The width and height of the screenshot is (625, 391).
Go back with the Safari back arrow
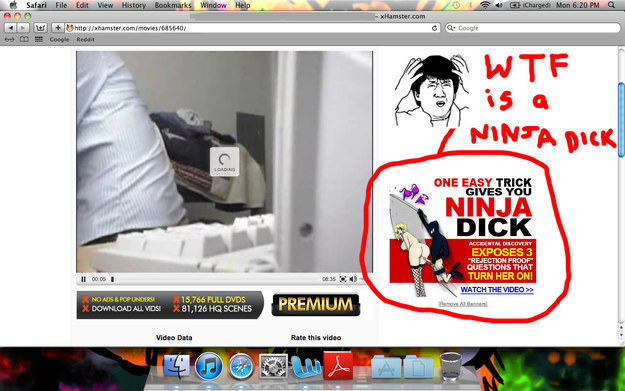11,28
